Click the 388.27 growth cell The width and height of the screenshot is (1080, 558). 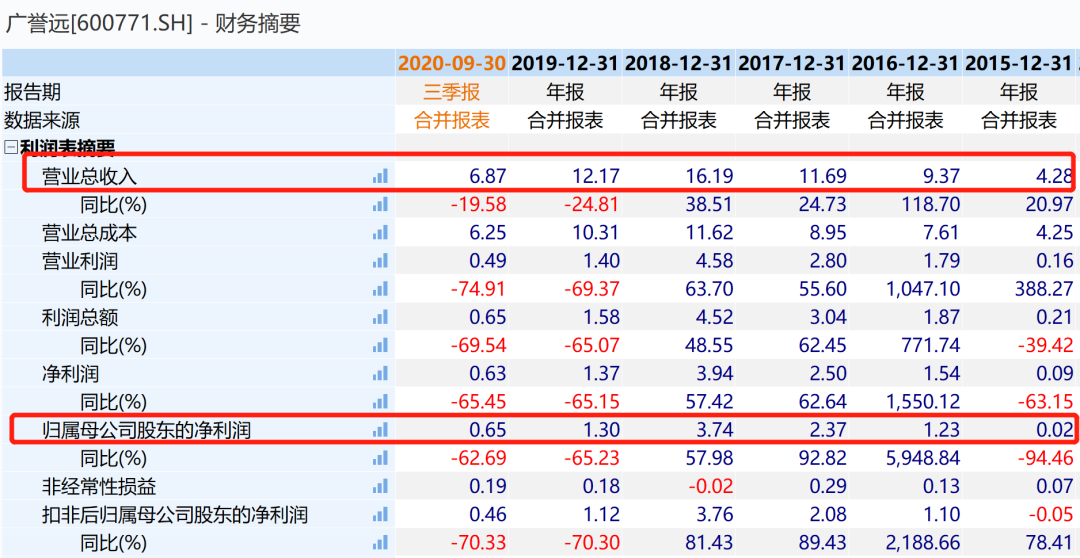1044,289
